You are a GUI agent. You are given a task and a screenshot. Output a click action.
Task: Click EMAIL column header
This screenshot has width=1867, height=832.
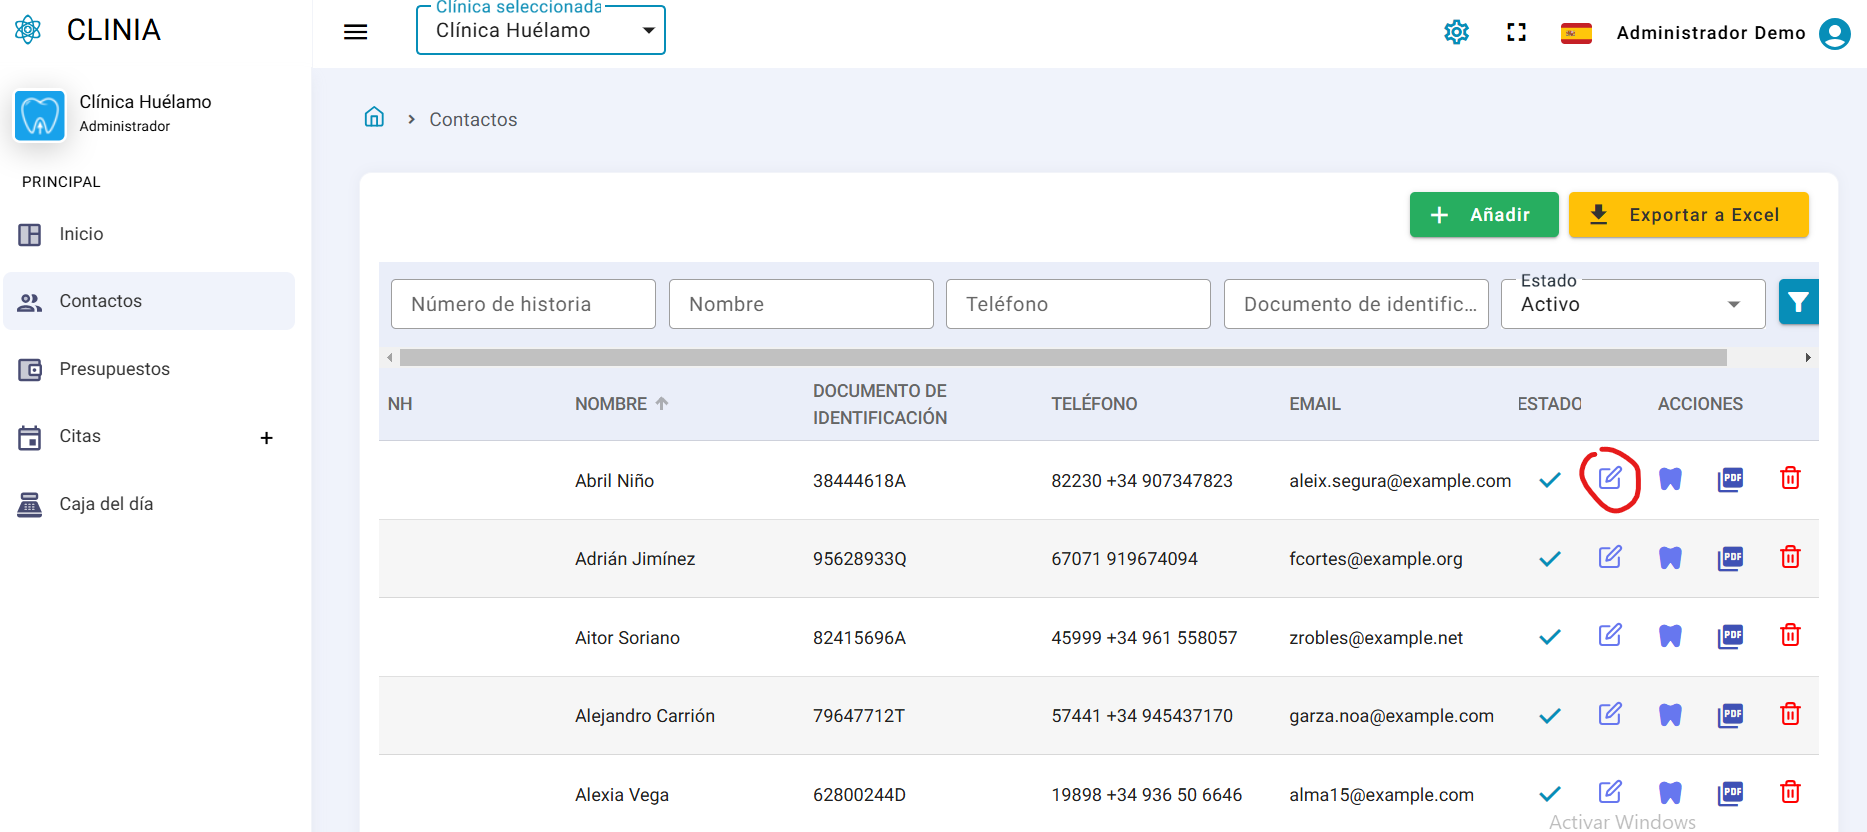tap(1315, 404)
